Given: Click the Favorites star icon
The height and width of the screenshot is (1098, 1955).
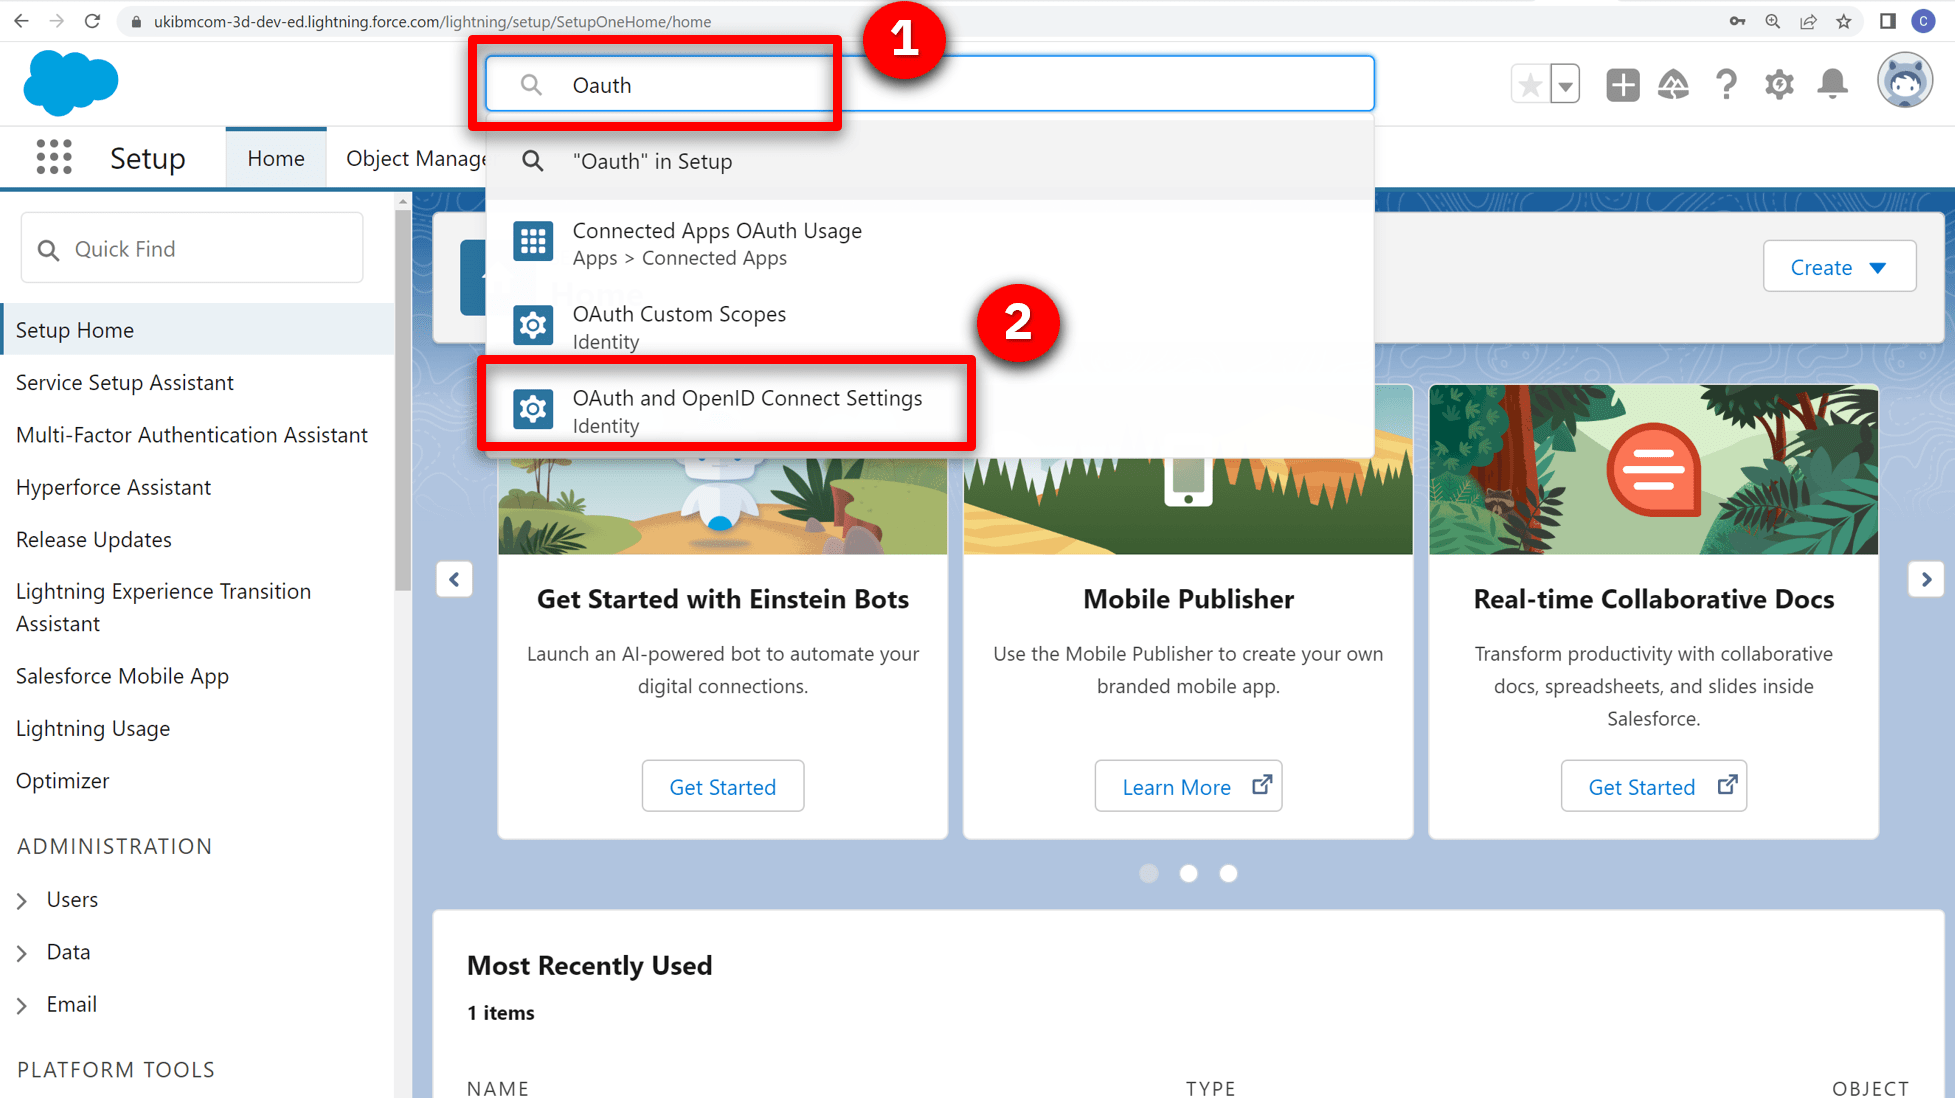Looking at the screenshot, I should 1529,85.
